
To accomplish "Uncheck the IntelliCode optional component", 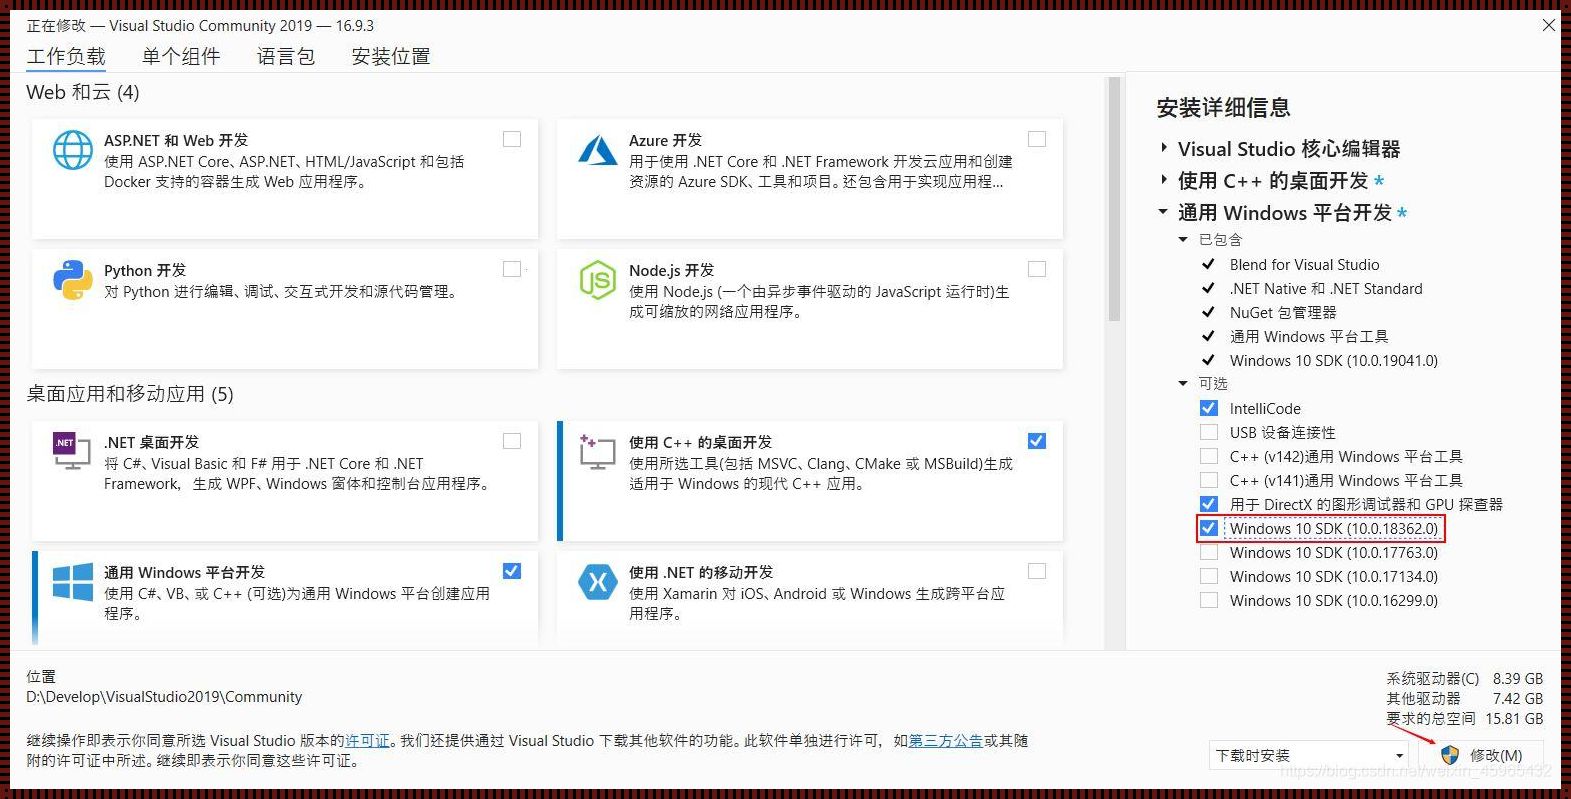I will click(x=1209, y=408).
